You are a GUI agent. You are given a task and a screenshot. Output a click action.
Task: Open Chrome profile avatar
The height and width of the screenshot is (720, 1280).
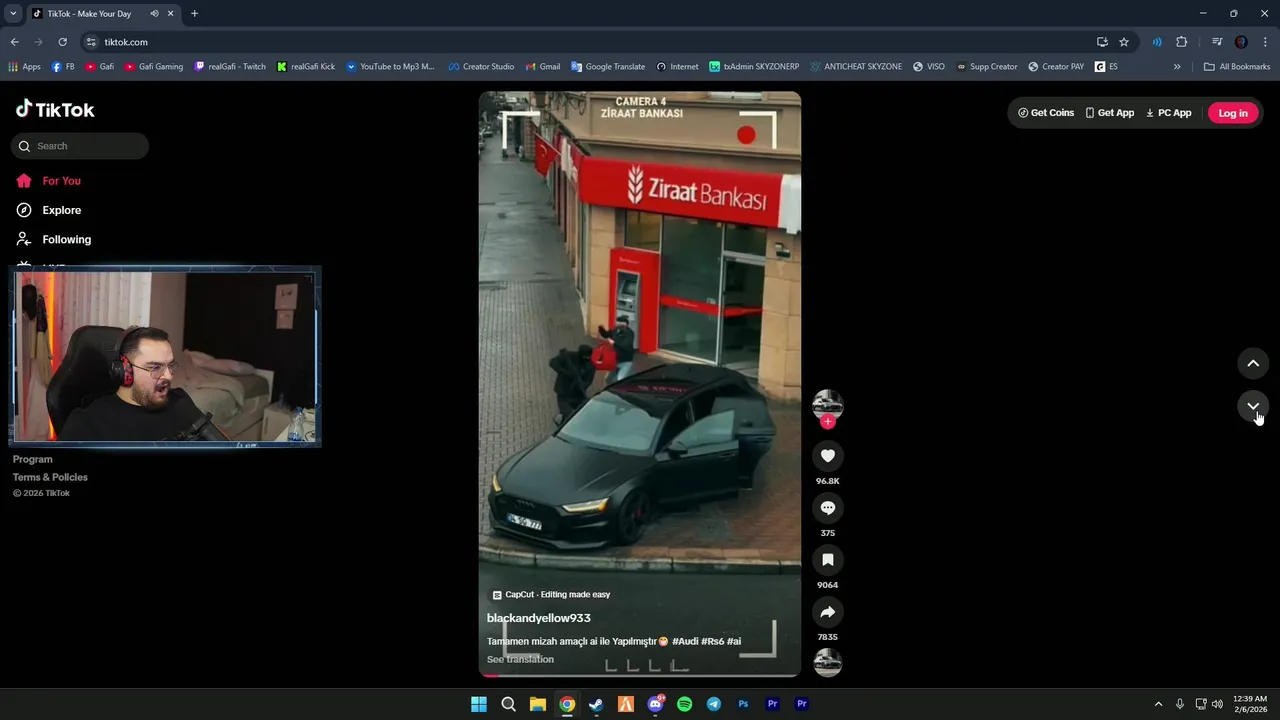pyautogui.click(x=1241, y=42)
